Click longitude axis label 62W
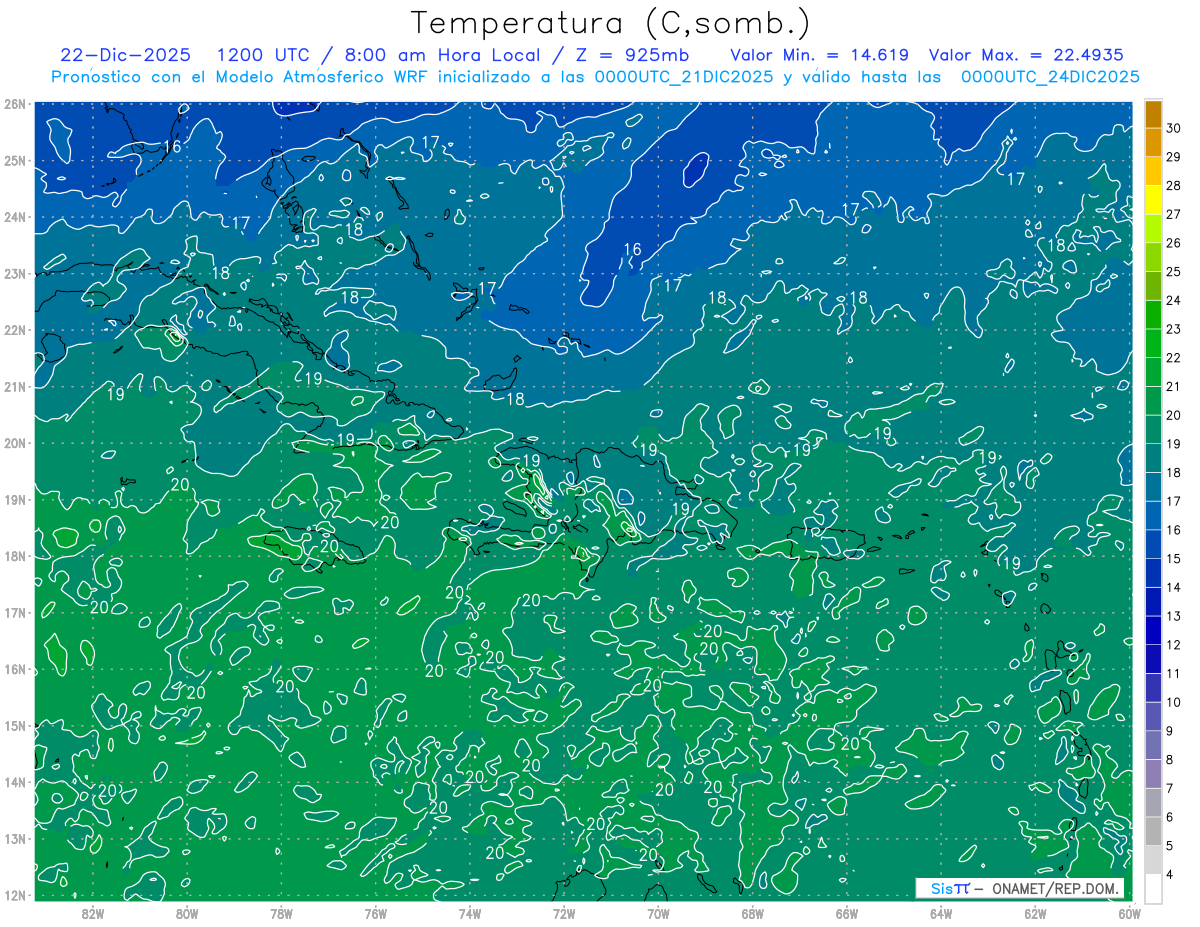 [1035, 912]
